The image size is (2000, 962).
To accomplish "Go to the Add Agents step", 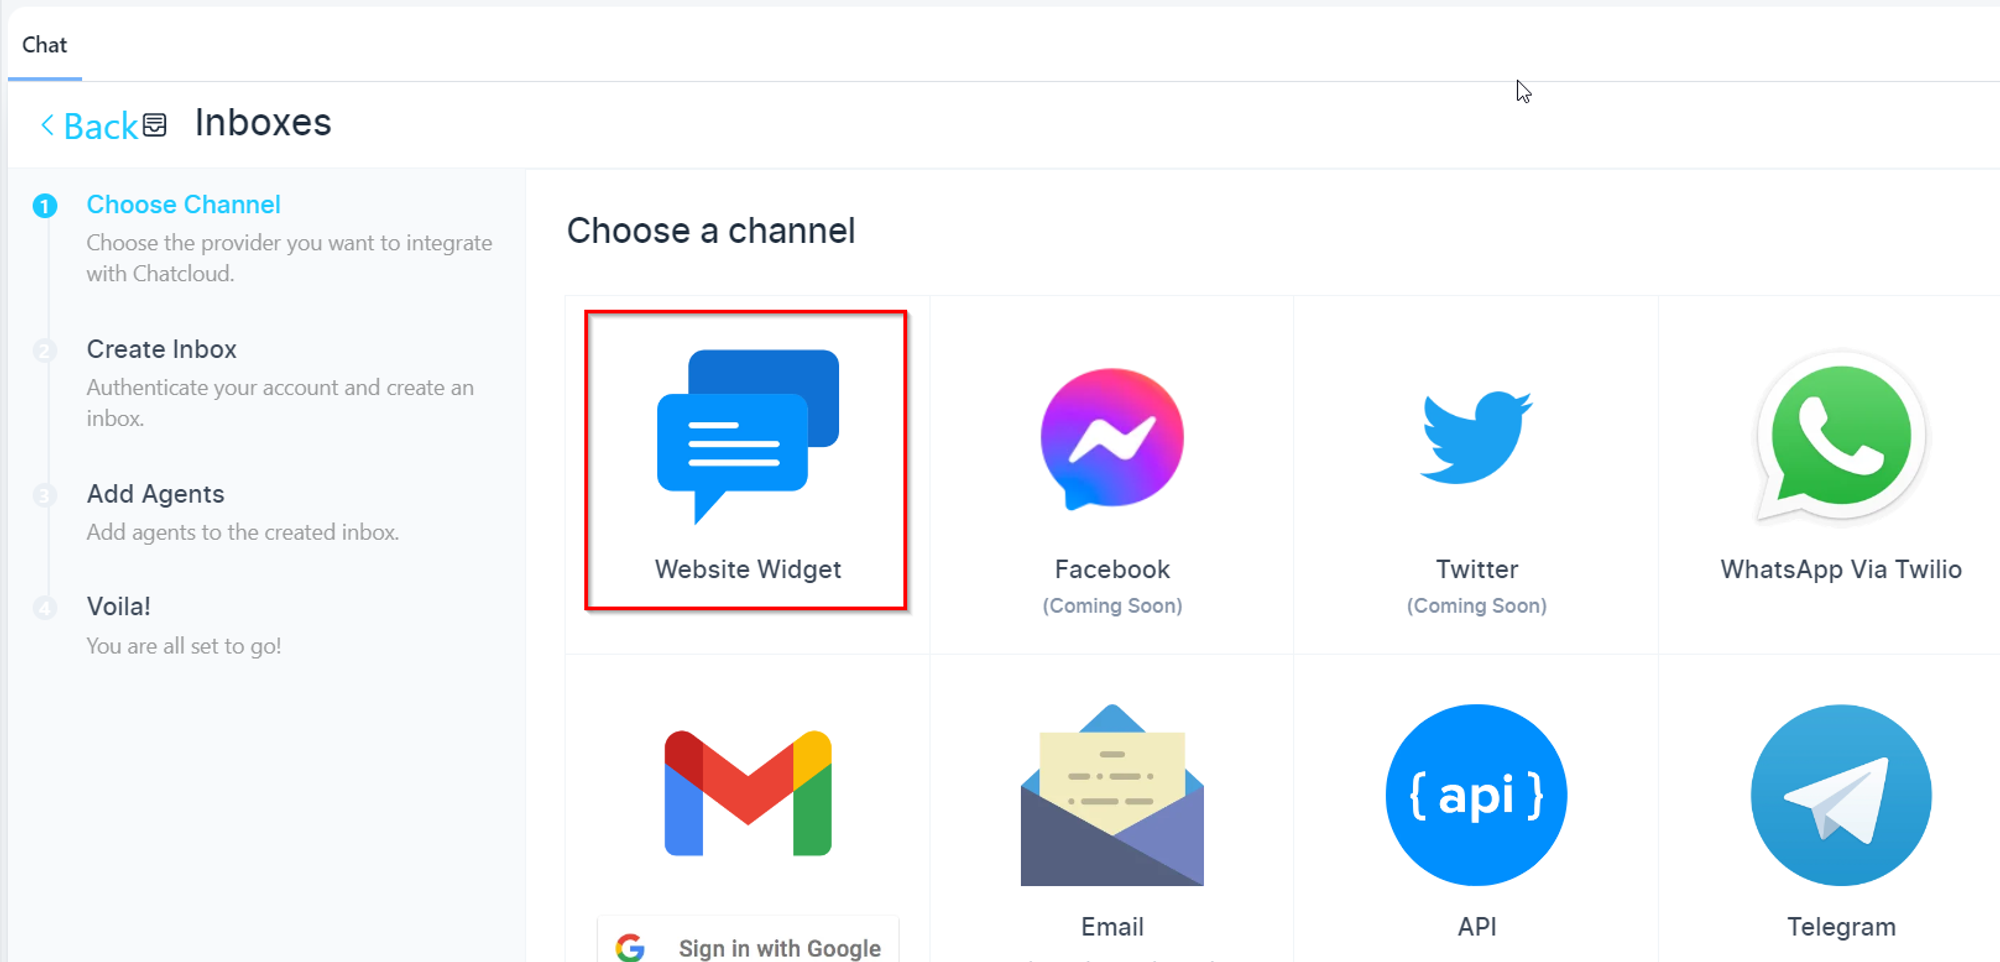I will (155, 494).
